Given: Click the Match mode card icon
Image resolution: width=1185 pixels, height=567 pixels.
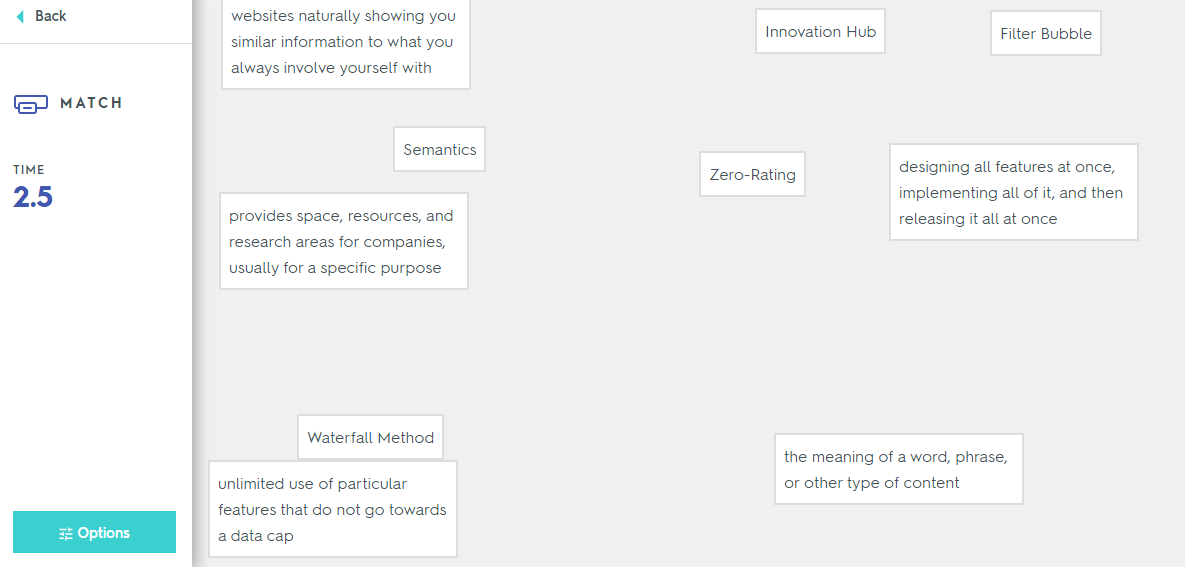Looking at the screenshot, I should tap(31, 103).
